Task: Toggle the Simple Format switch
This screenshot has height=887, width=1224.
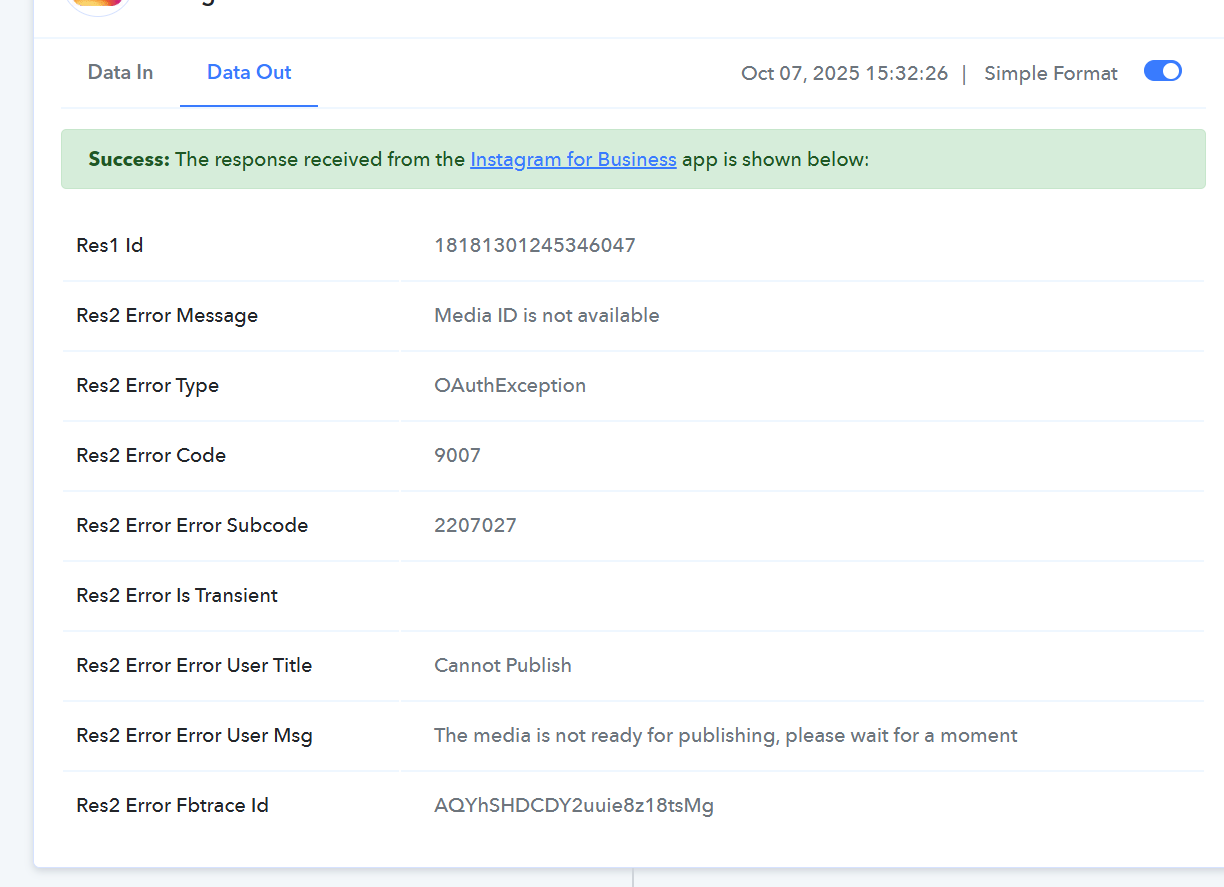Action: (x=1162, y=72)
